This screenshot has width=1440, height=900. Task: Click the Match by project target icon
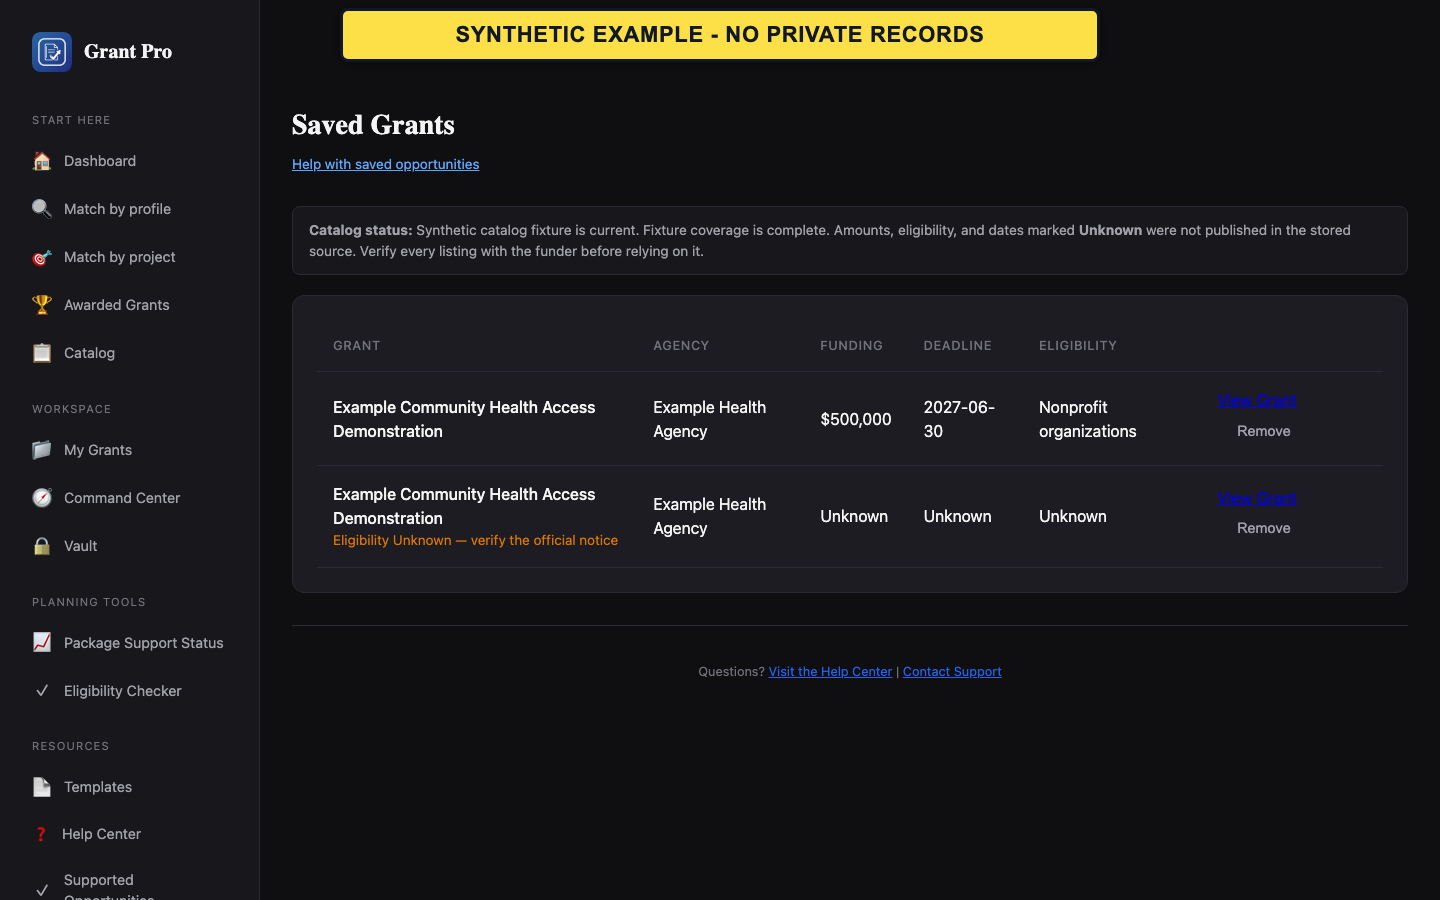coord(42,257)
